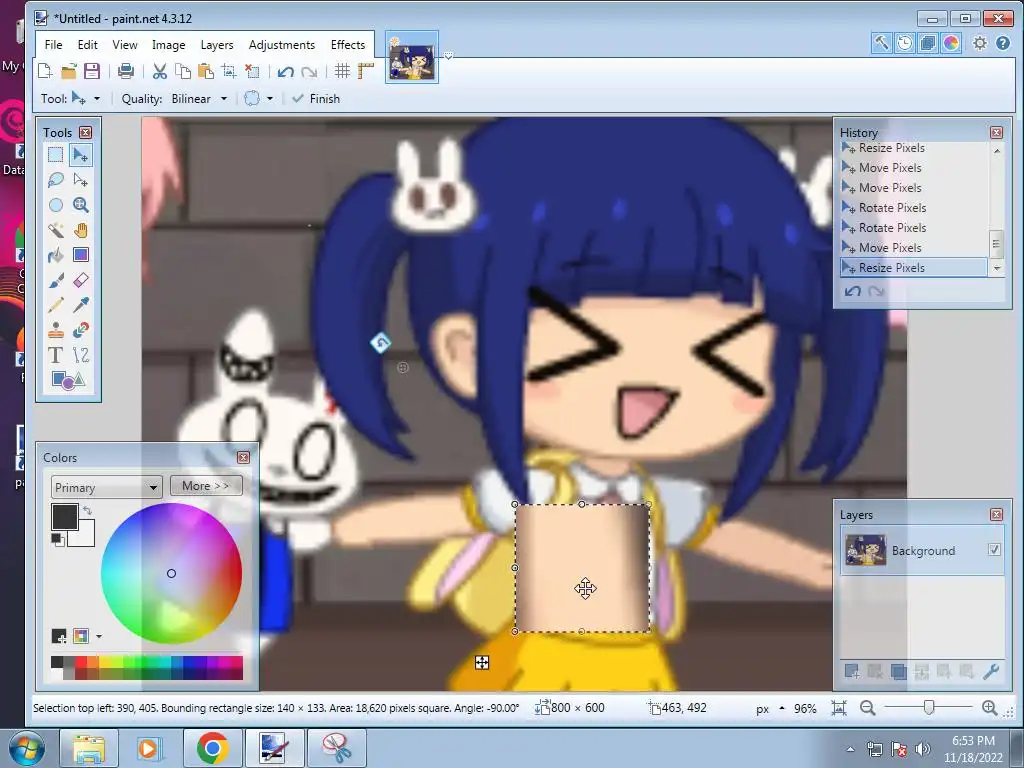Open the View menu

(125, 44)
